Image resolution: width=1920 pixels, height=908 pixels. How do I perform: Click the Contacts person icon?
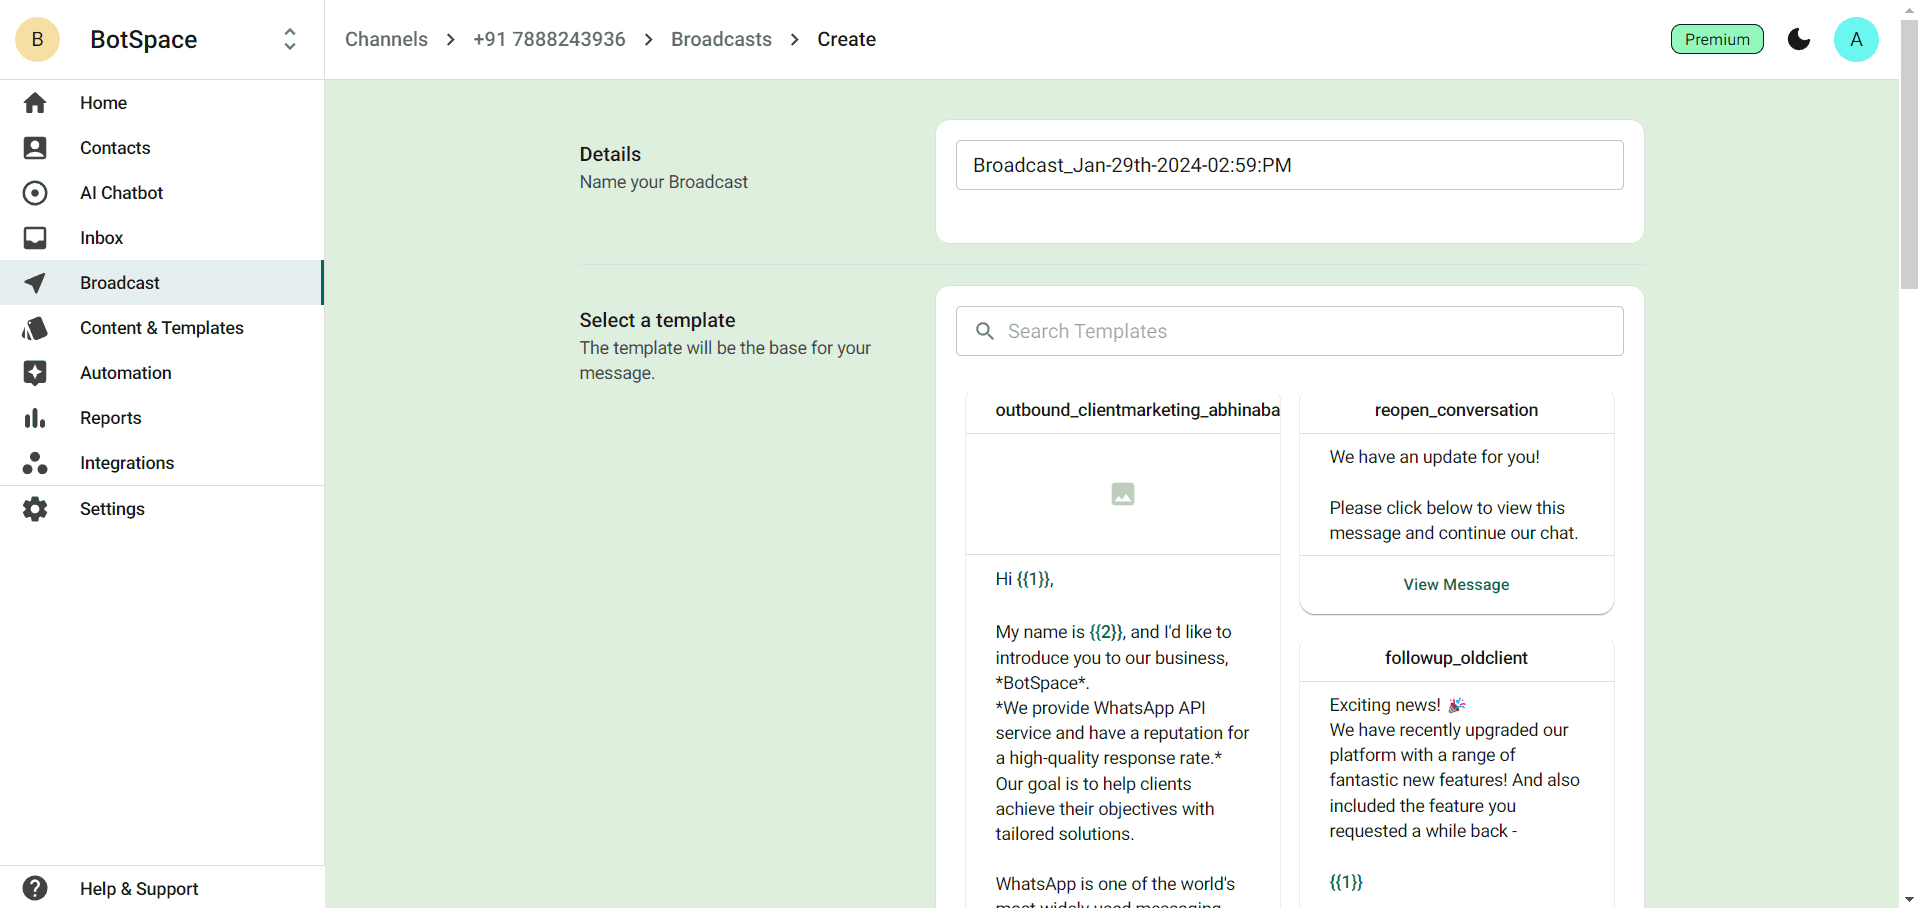pos(35,148)
